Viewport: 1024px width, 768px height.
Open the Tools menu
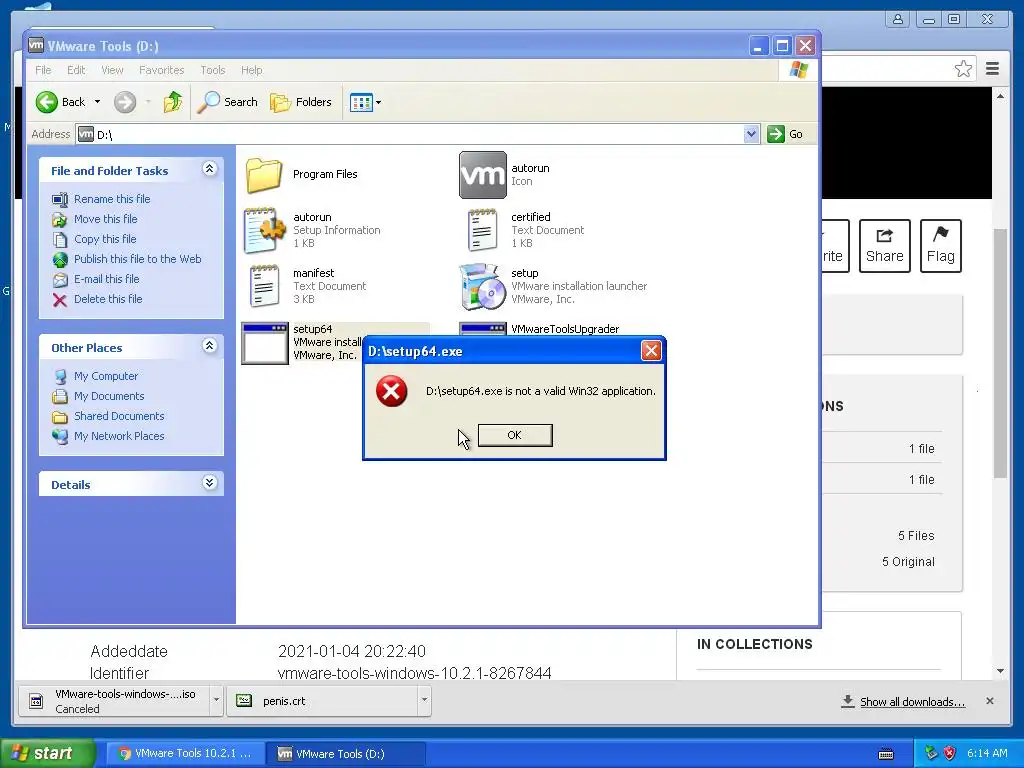click(213, 70)
